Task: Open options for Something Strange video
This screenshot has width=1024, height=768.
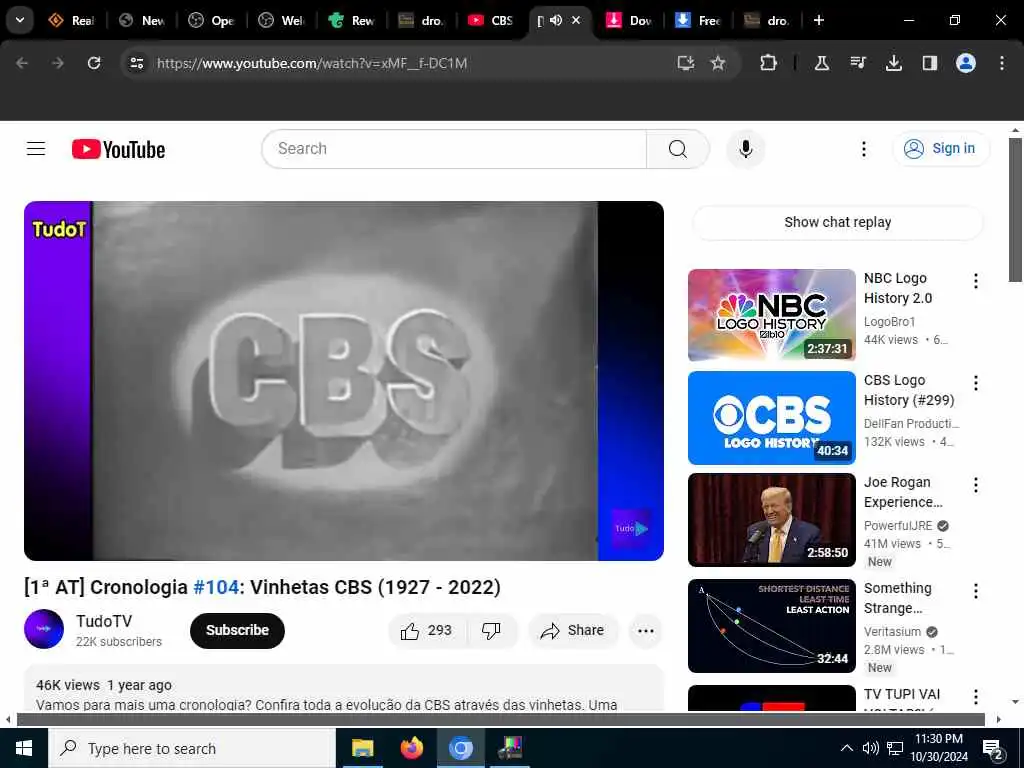Action: (976, 590)
